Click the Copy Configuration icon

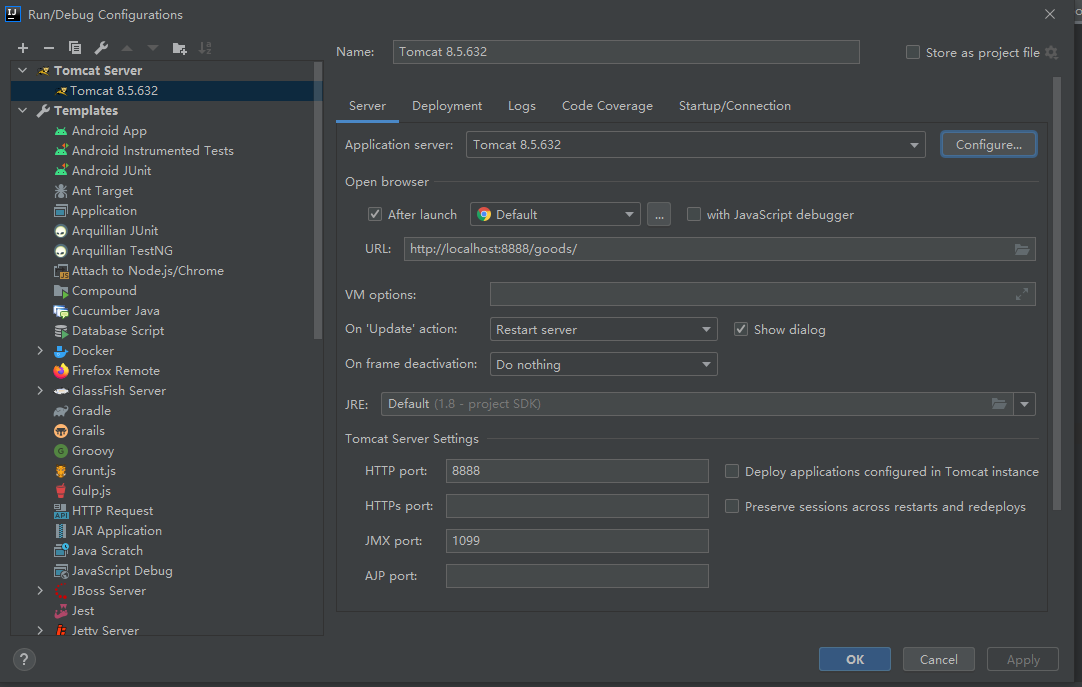coord(75,48)
